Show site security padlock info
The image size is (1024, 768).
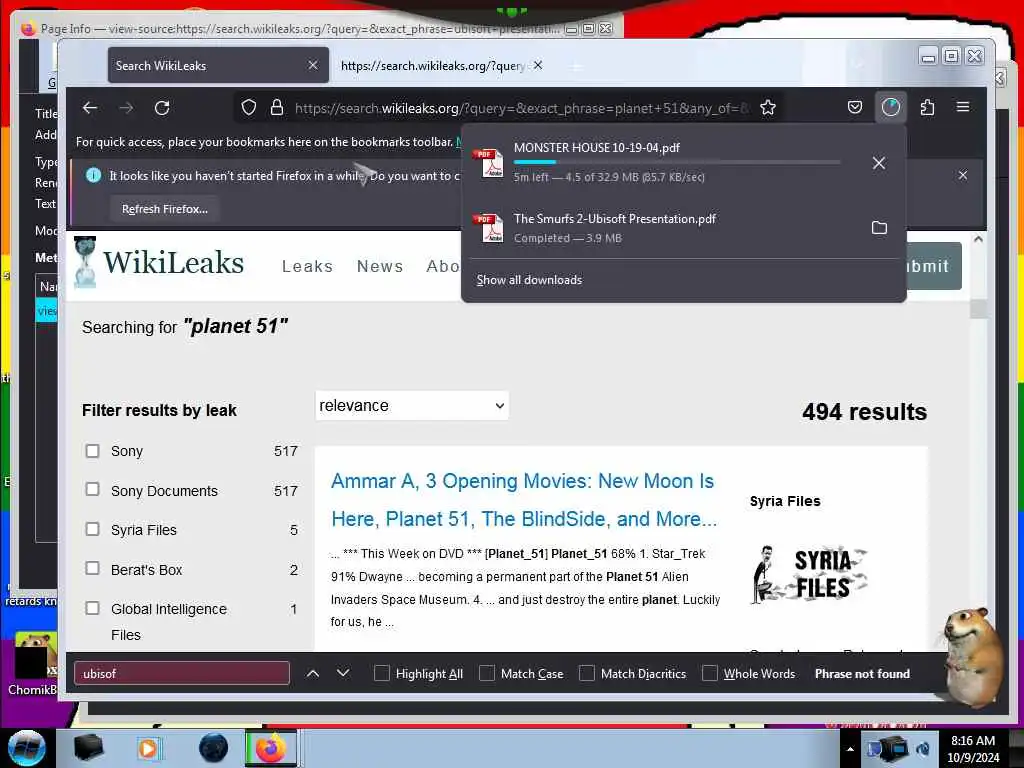[x=277, y=107]
